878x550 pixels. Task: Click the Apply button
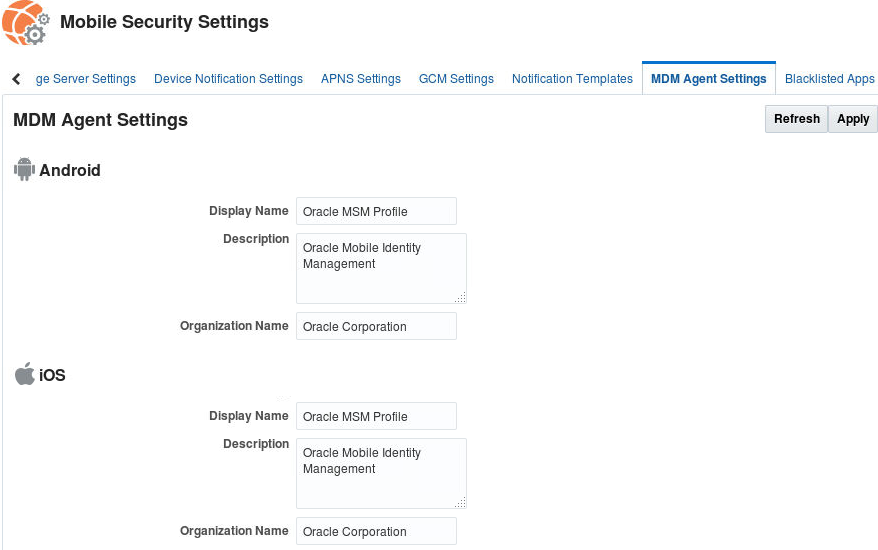853,119
